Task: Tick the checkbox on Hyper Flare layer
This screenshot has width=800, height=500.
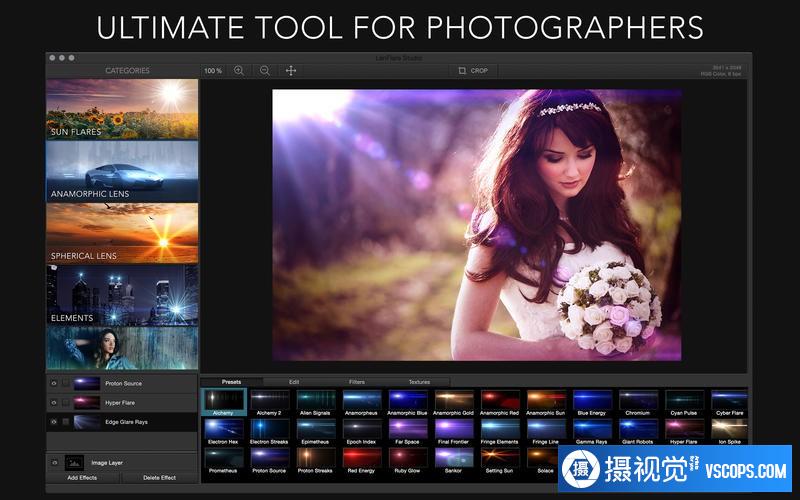Action: pos(66,403)
